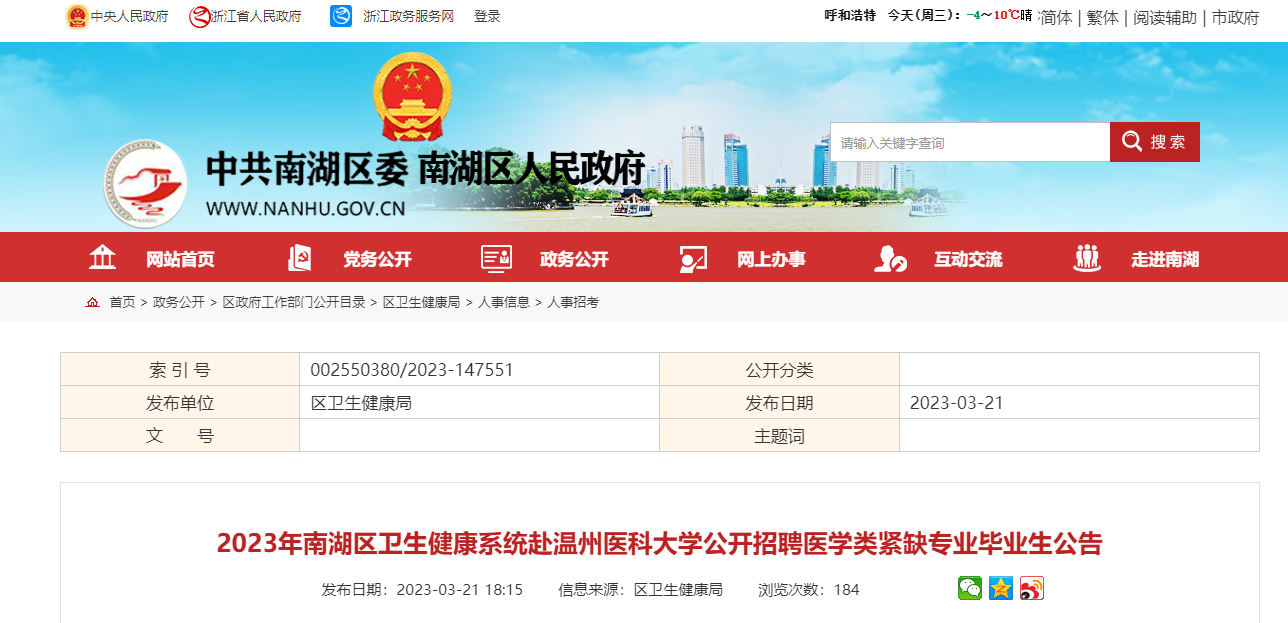The width and height of the screenshot is (1288, 623).
Task: Click the home icon in breadcrumb
Action: (x=93, y=302)
